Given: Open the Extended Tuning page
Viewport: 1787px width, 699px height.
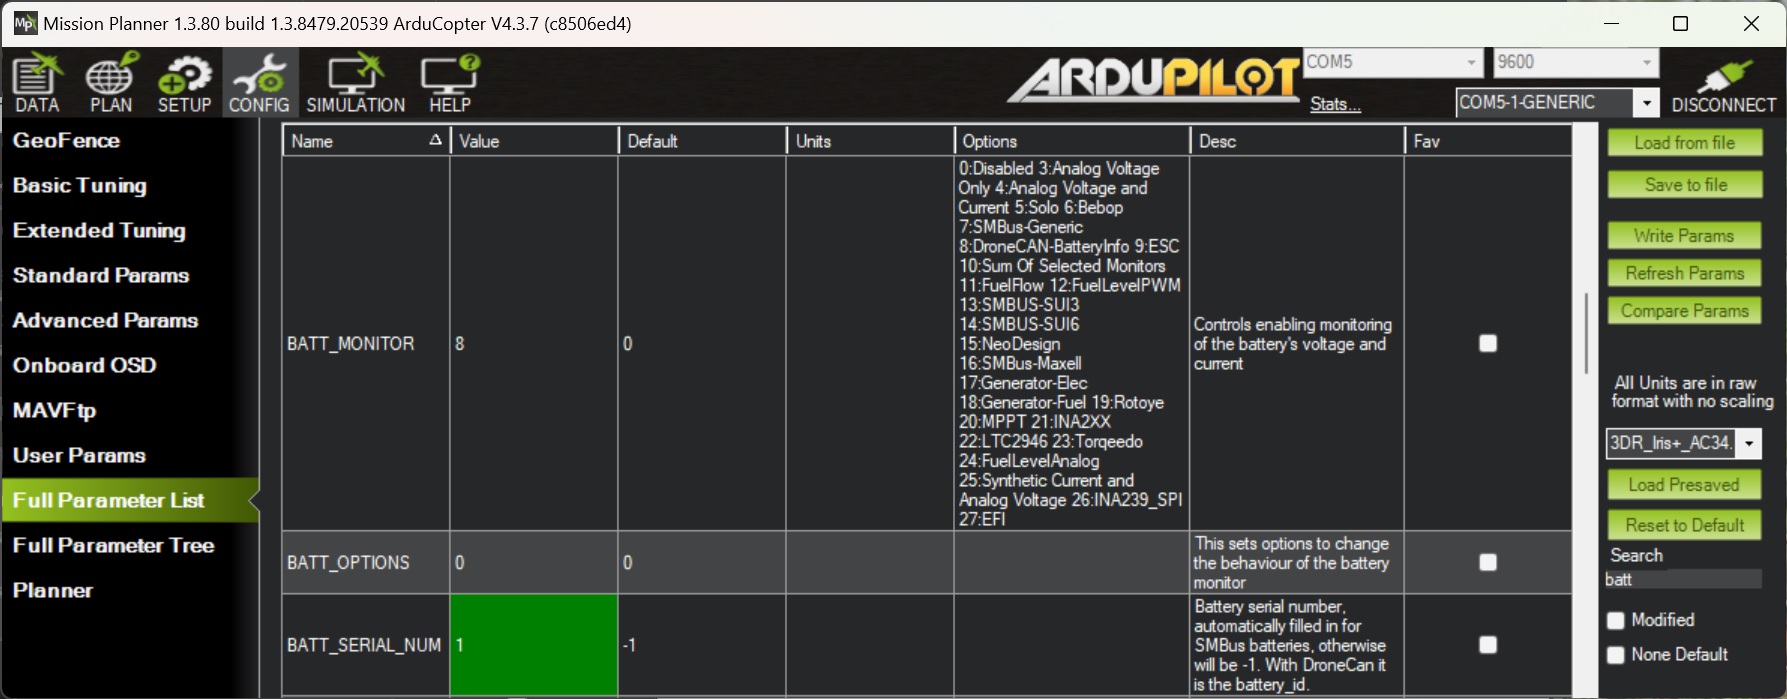Looking at the screenshot, I should pos(99,231).
